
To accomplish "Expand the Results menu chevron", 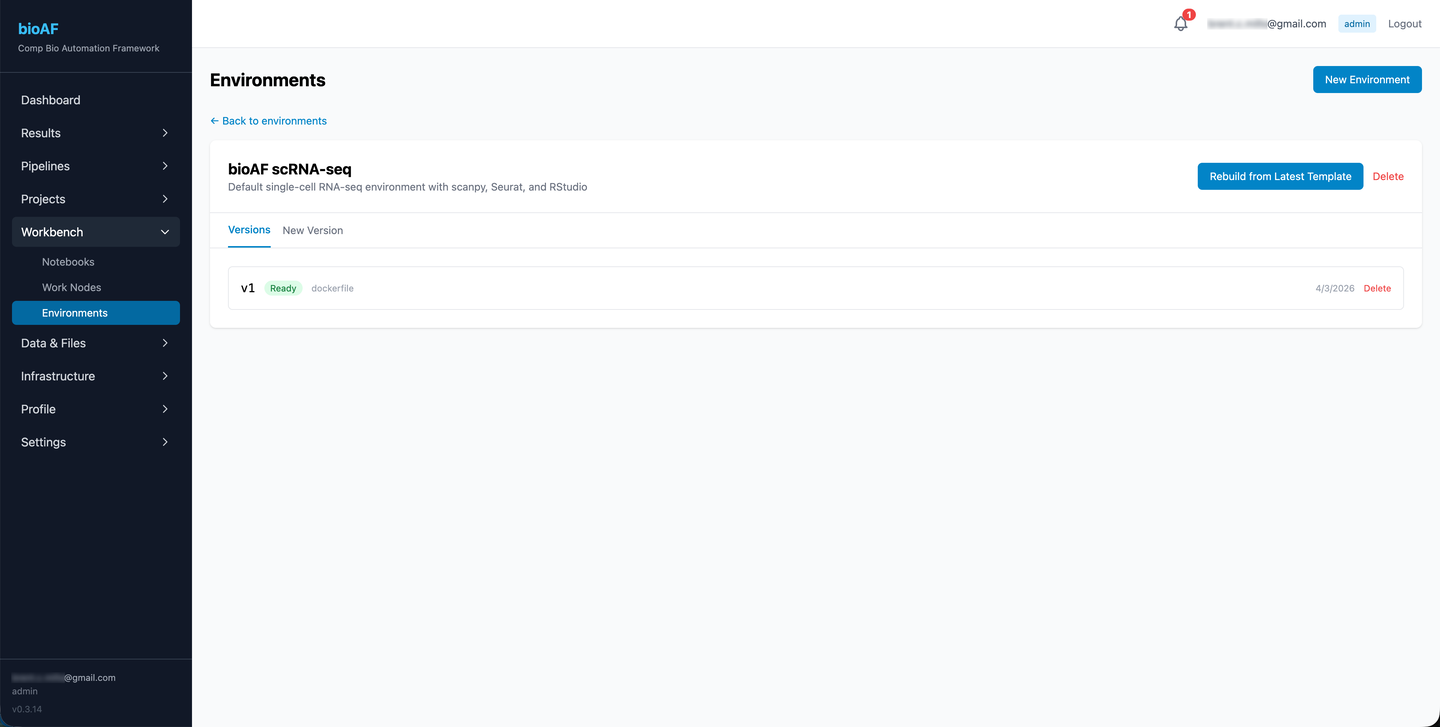I will 165,133.
